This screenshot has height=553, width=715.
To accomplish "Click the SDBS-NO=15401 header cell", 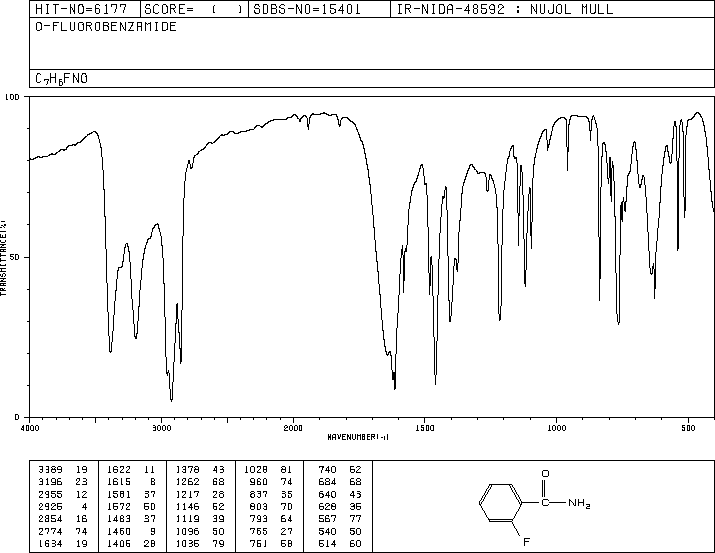I will pos(319,9).
